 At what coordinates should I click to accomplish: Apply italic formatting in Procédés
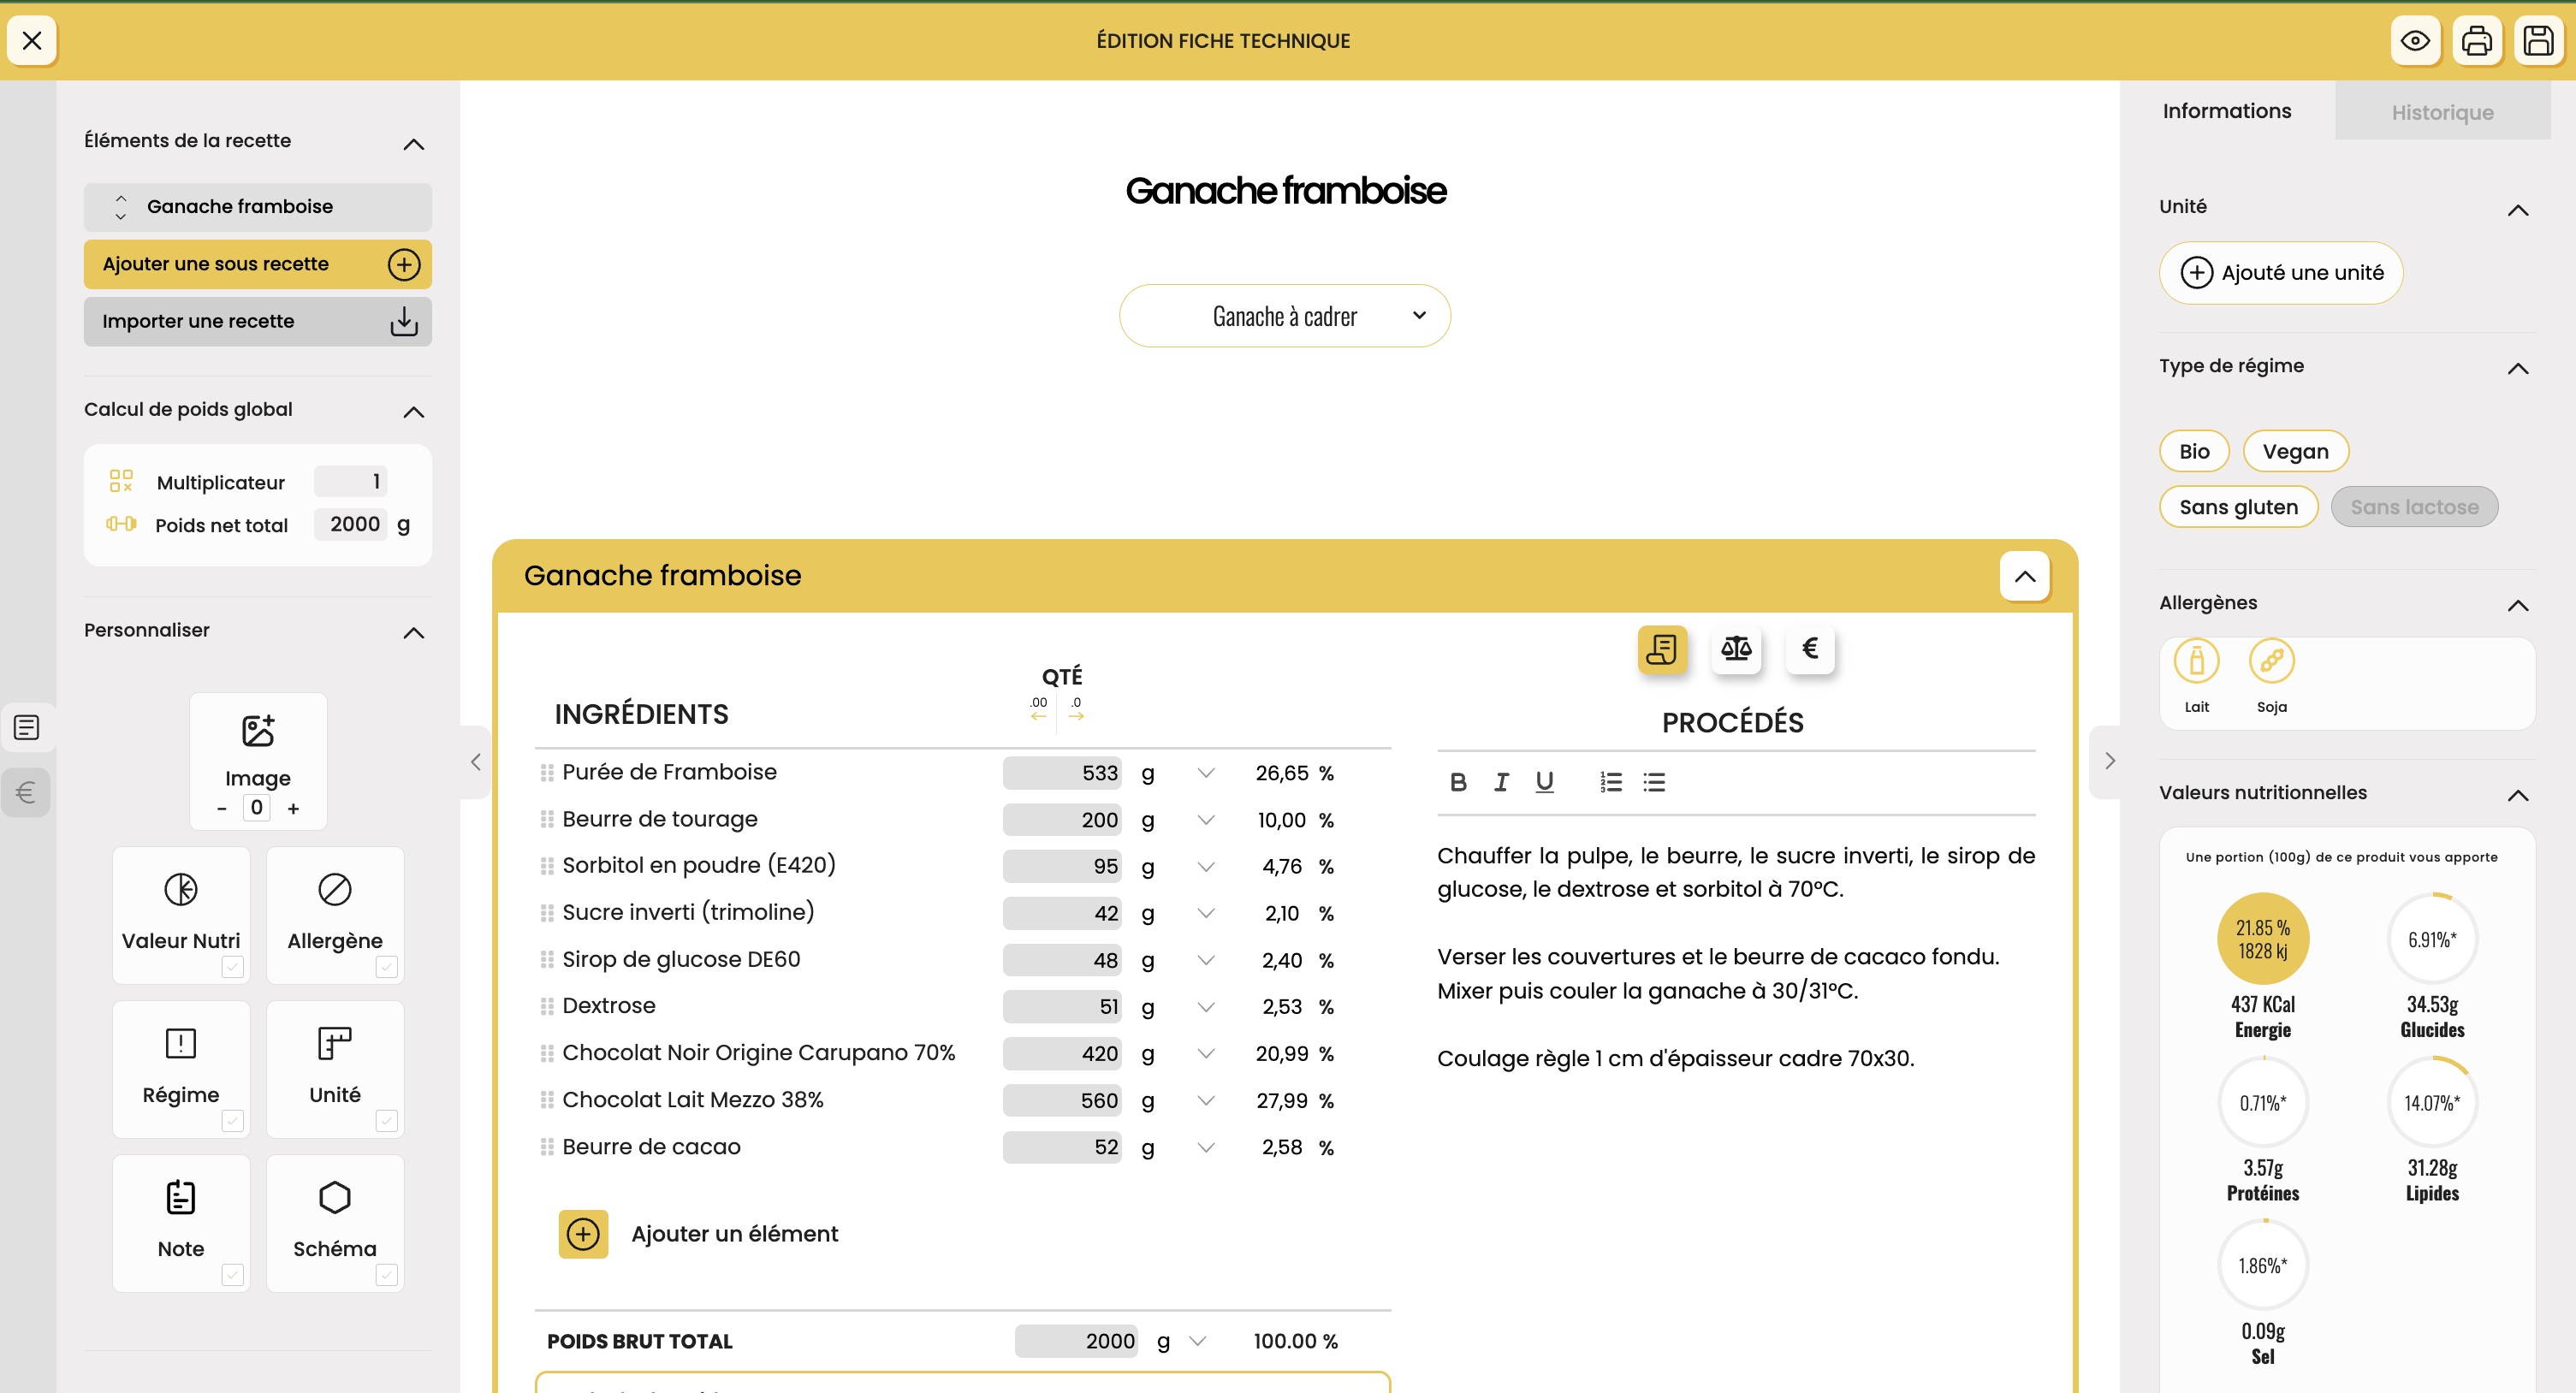point(1501,782)
